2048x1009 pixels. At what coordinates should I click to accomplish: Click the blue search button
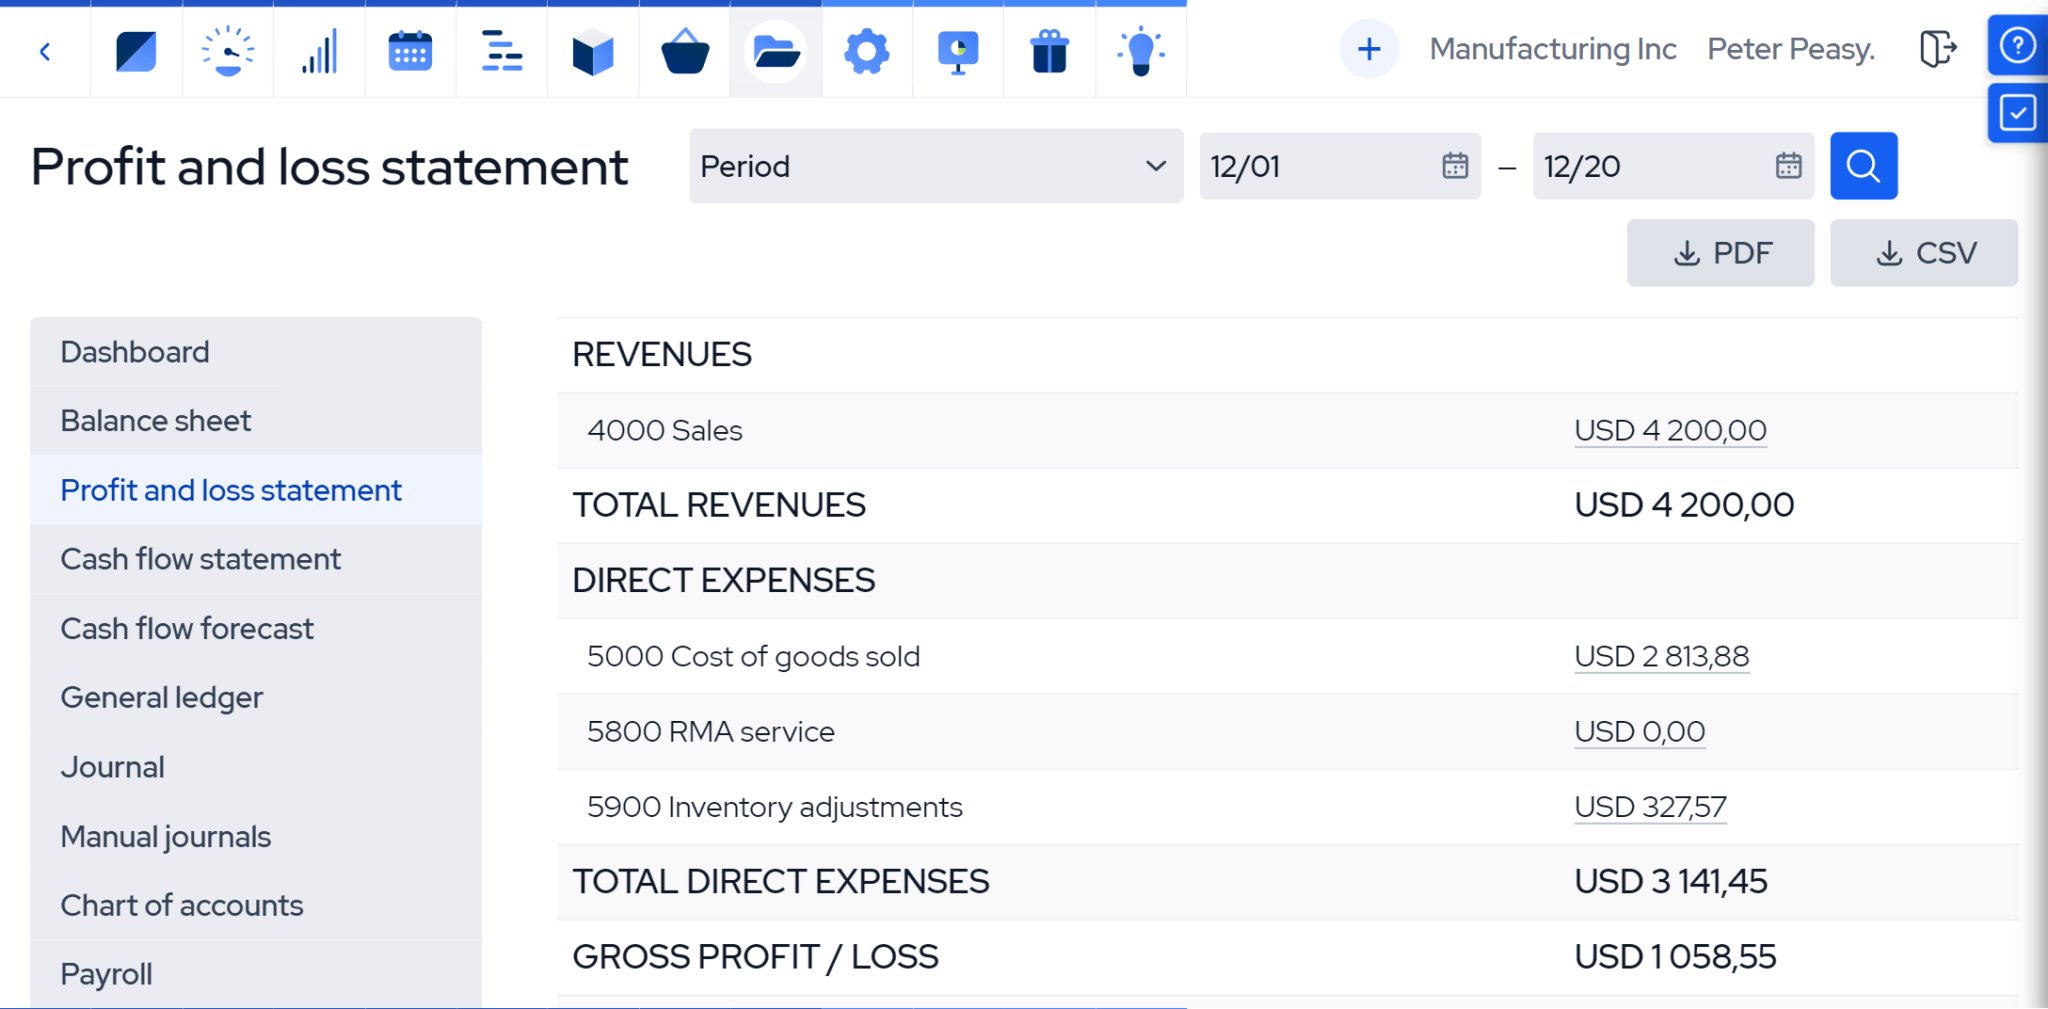1863,166
